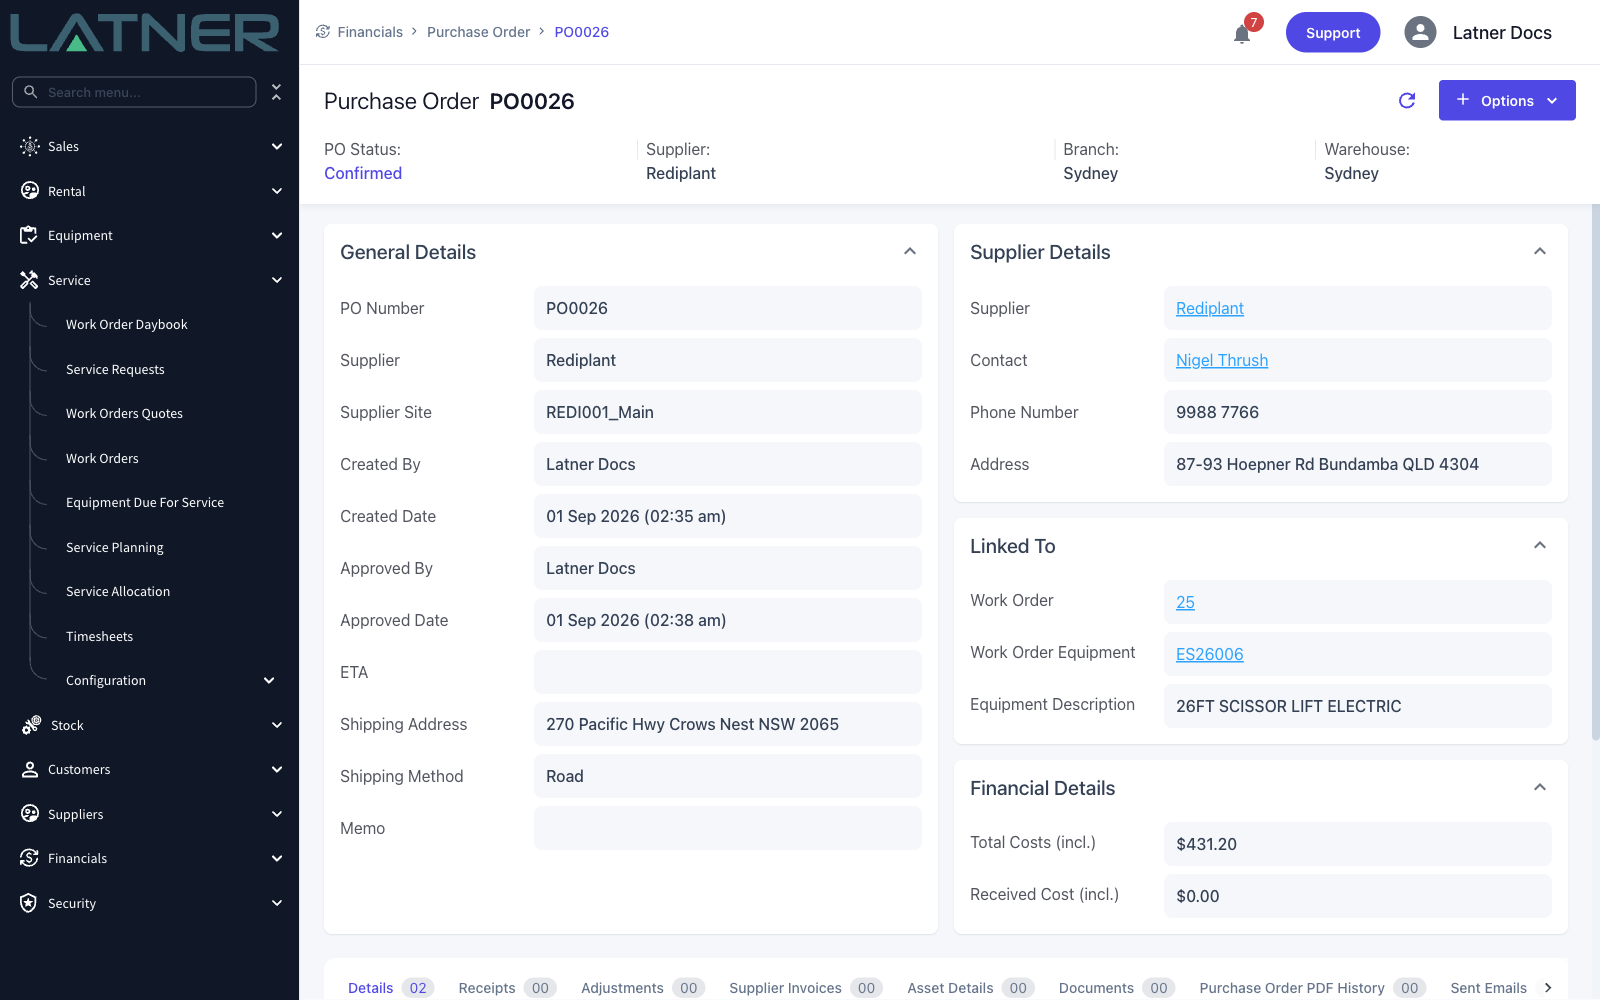The image size is (1600, 1000).
Task: Expand the Customers menu chevron
Action: (x=277, y=769)
